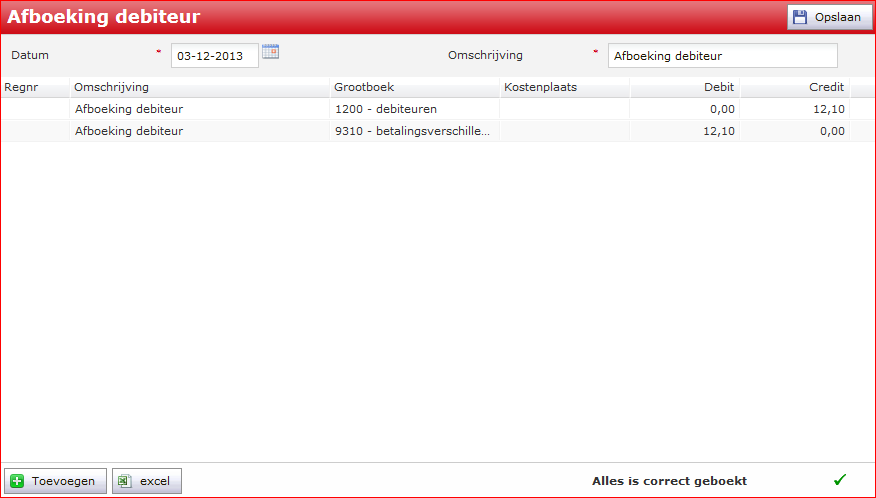The width and height of the screenshot is (876, 498).
Task: Focus the Datum field showing 03-12-2013
Action: point(215,56)
